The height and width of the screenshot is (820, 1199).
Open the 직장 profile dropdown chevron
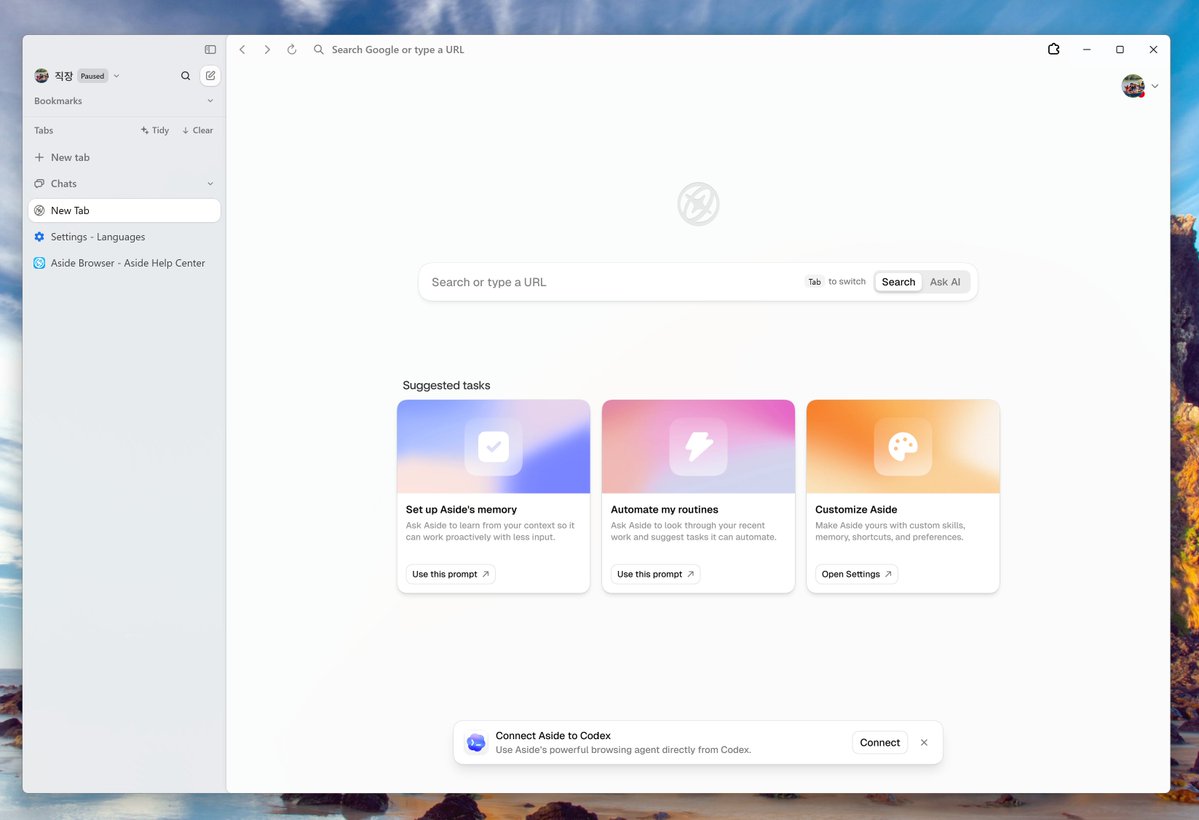tap(116, 76)
